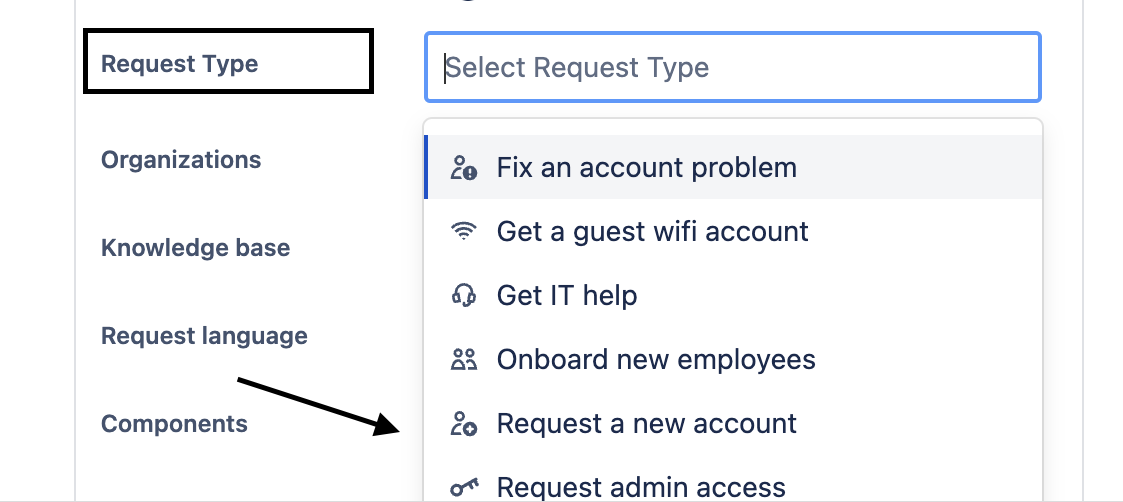Click the Request Type field label
The width and height of the screenshot is (1123, 502).
(180, 64)
